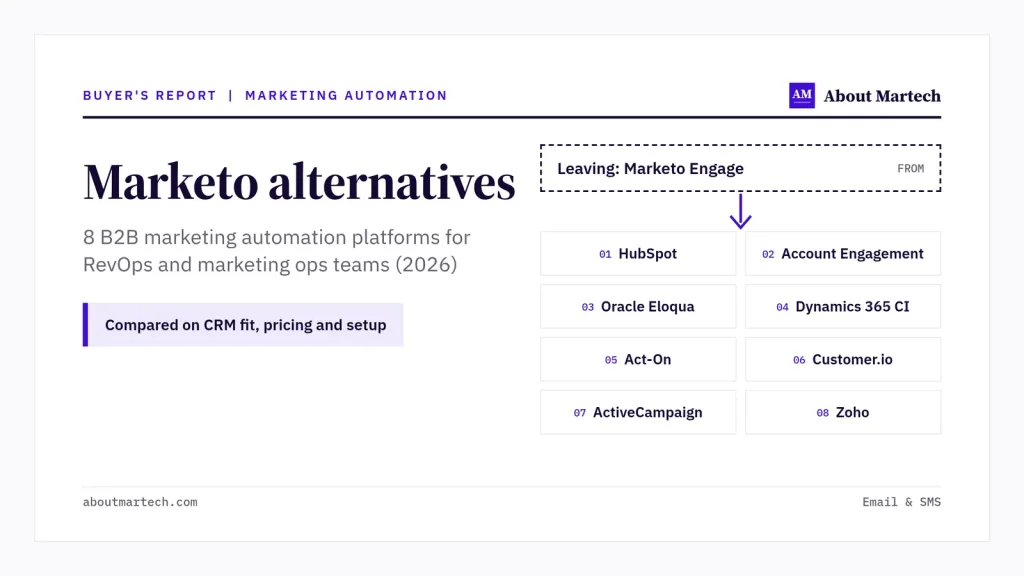Pick the Customer.io 06 card
This screenshot has height=576, width=1024.
(x=843, y=359)
